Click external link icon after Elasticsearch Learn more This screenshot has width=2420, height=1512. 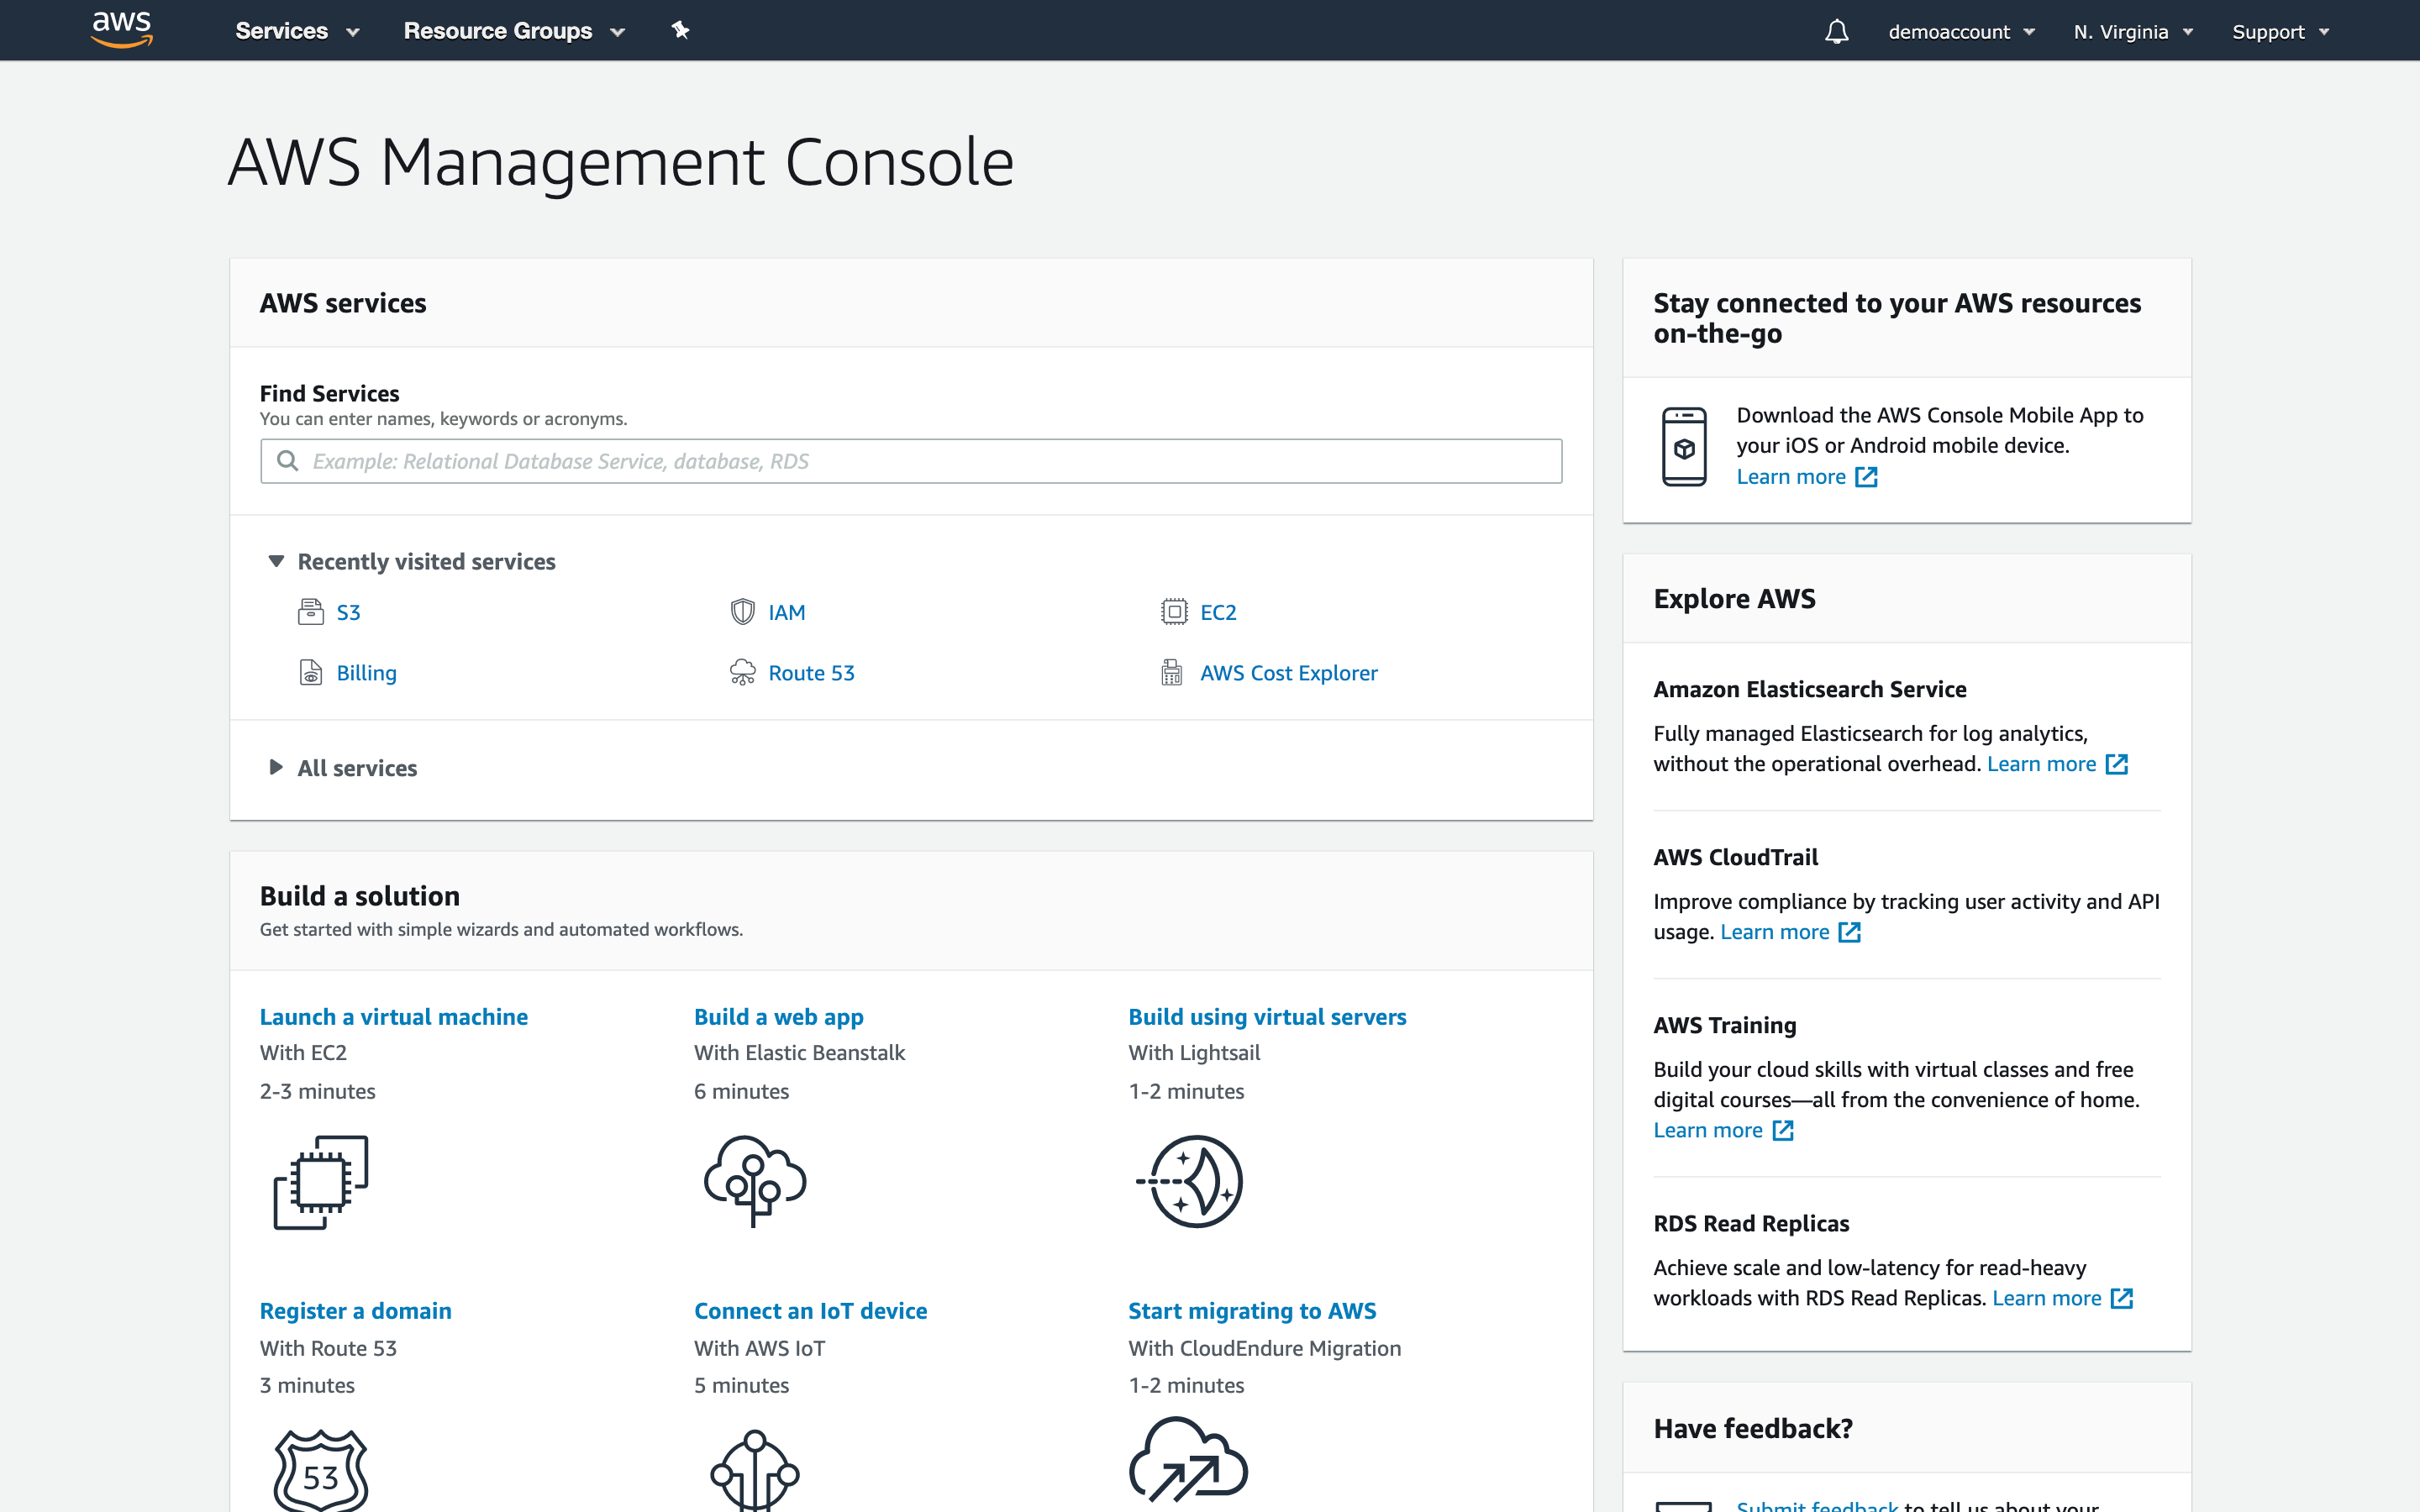coord(2116,764)
